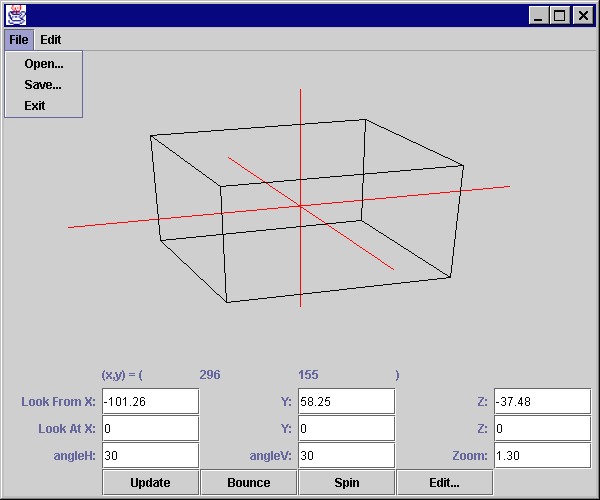Image resolution: width=600 pixels, height=500 pixels.
Task: Click the Spin button
Action: [347, 482]
